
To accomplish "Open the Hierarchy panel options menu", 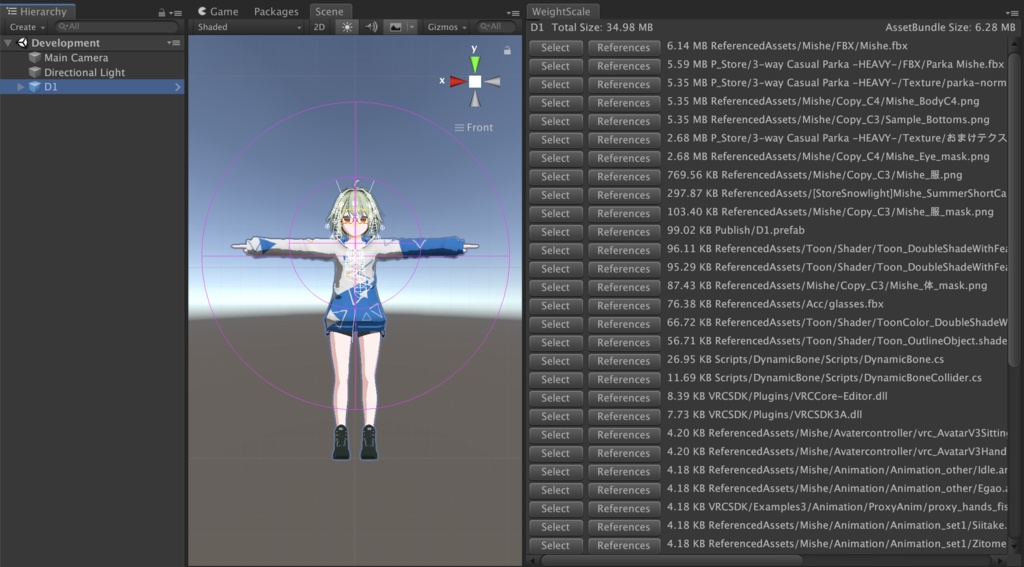I will pos(176,12).
